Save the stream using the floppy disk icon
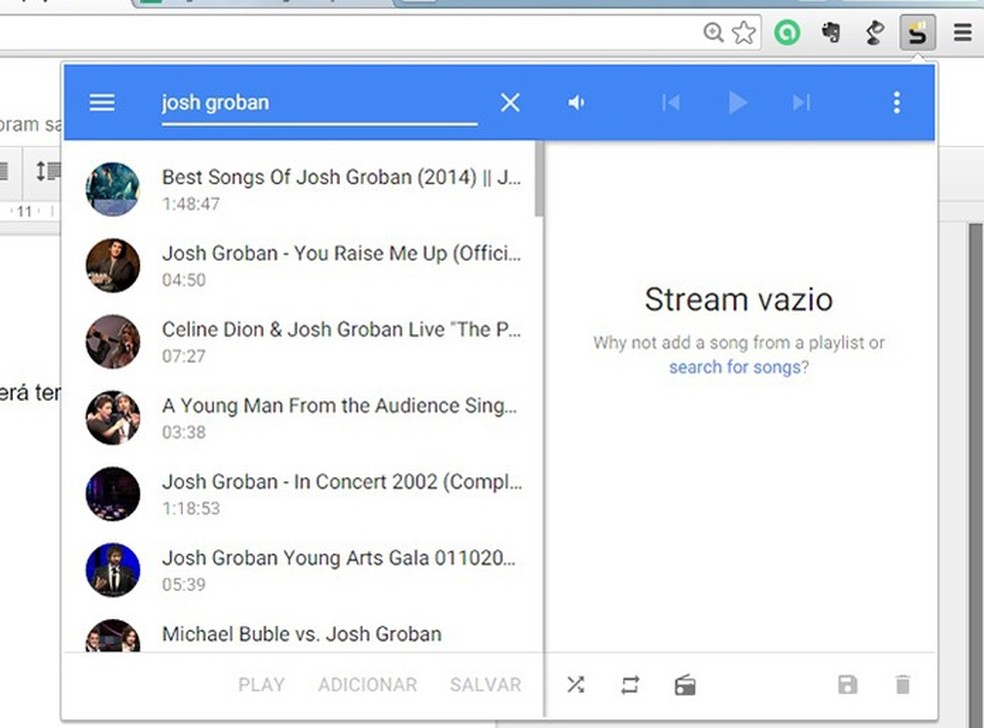984x728 pixels. pyautogui.click(x=847, y=685)
